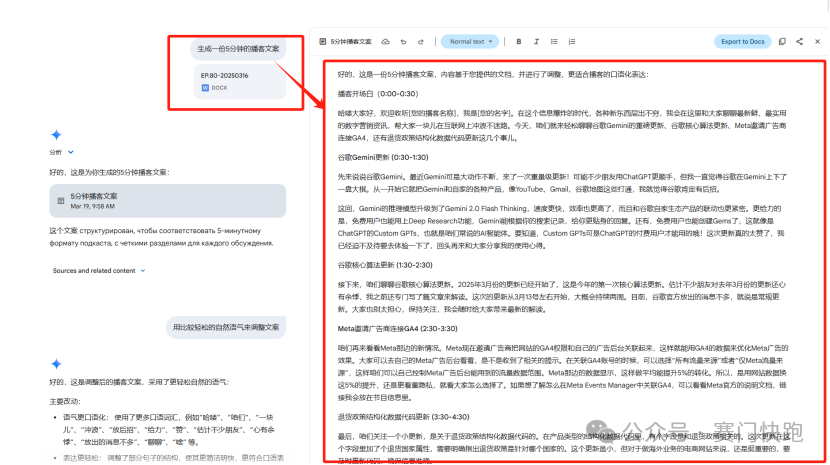Copy canvas contents with copy icon

click(x=782, y=41)
